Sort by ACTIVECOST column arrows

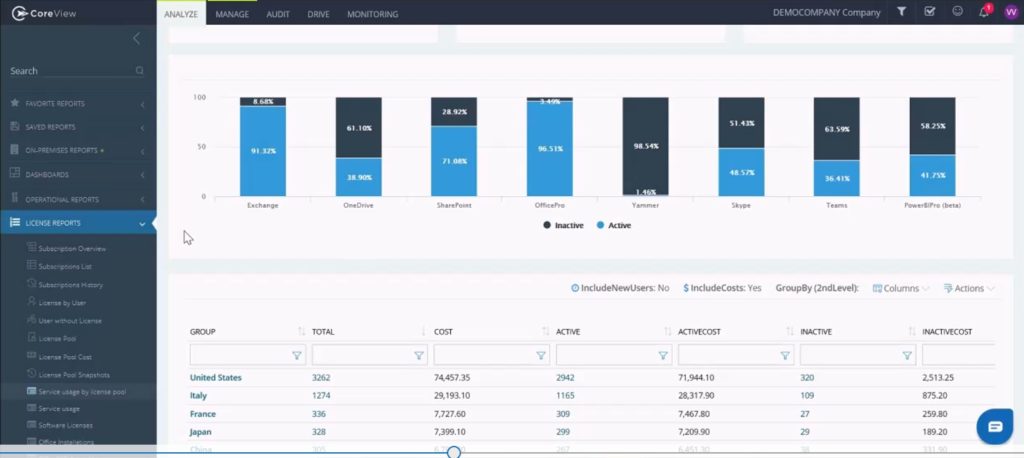(x=790, y=332)
